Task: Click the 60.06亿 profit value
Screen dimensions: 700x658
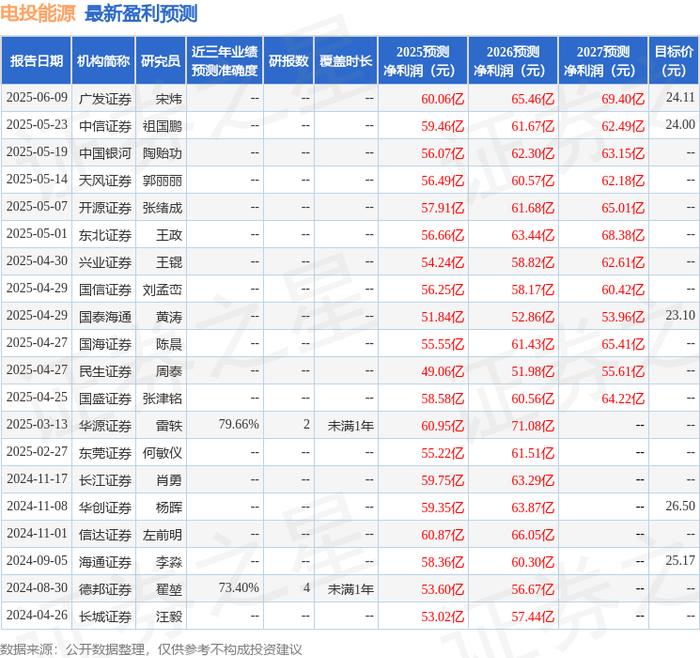Action: click(x=442, y=99)
